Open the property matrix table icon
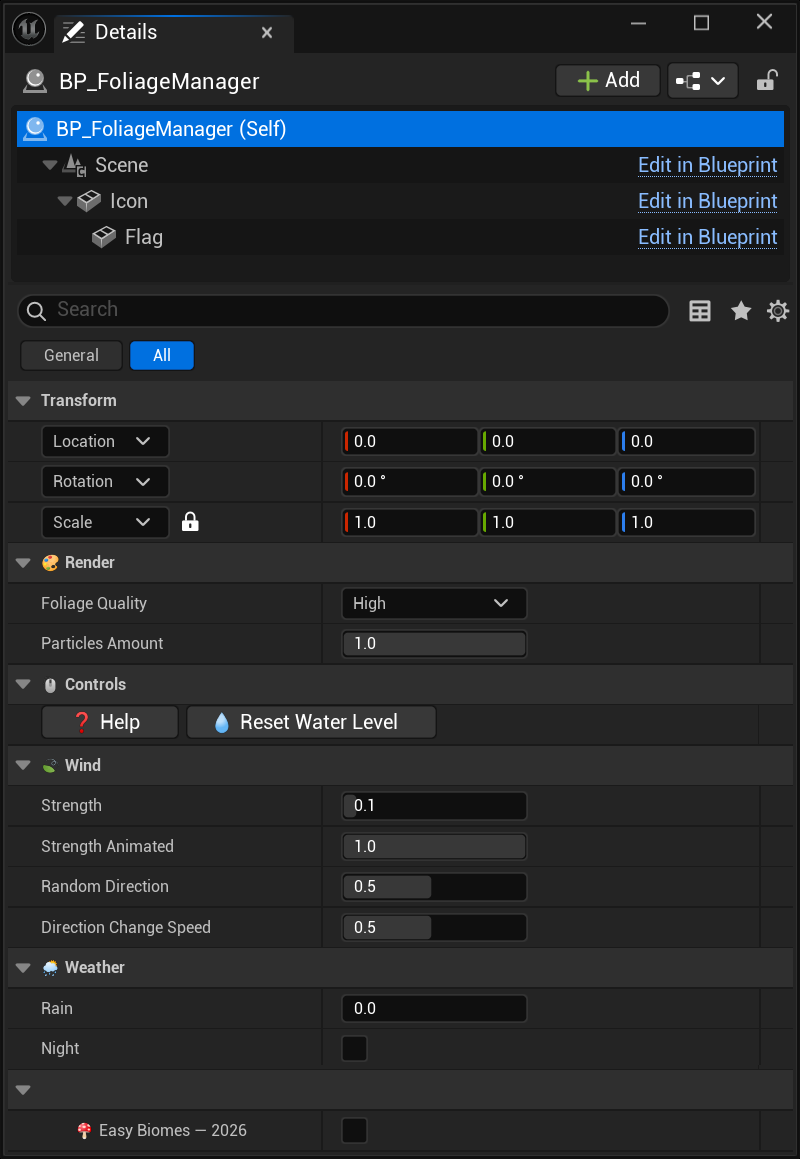The width and height of the screenshot is (800, 1159). click(x=699, y=310)
